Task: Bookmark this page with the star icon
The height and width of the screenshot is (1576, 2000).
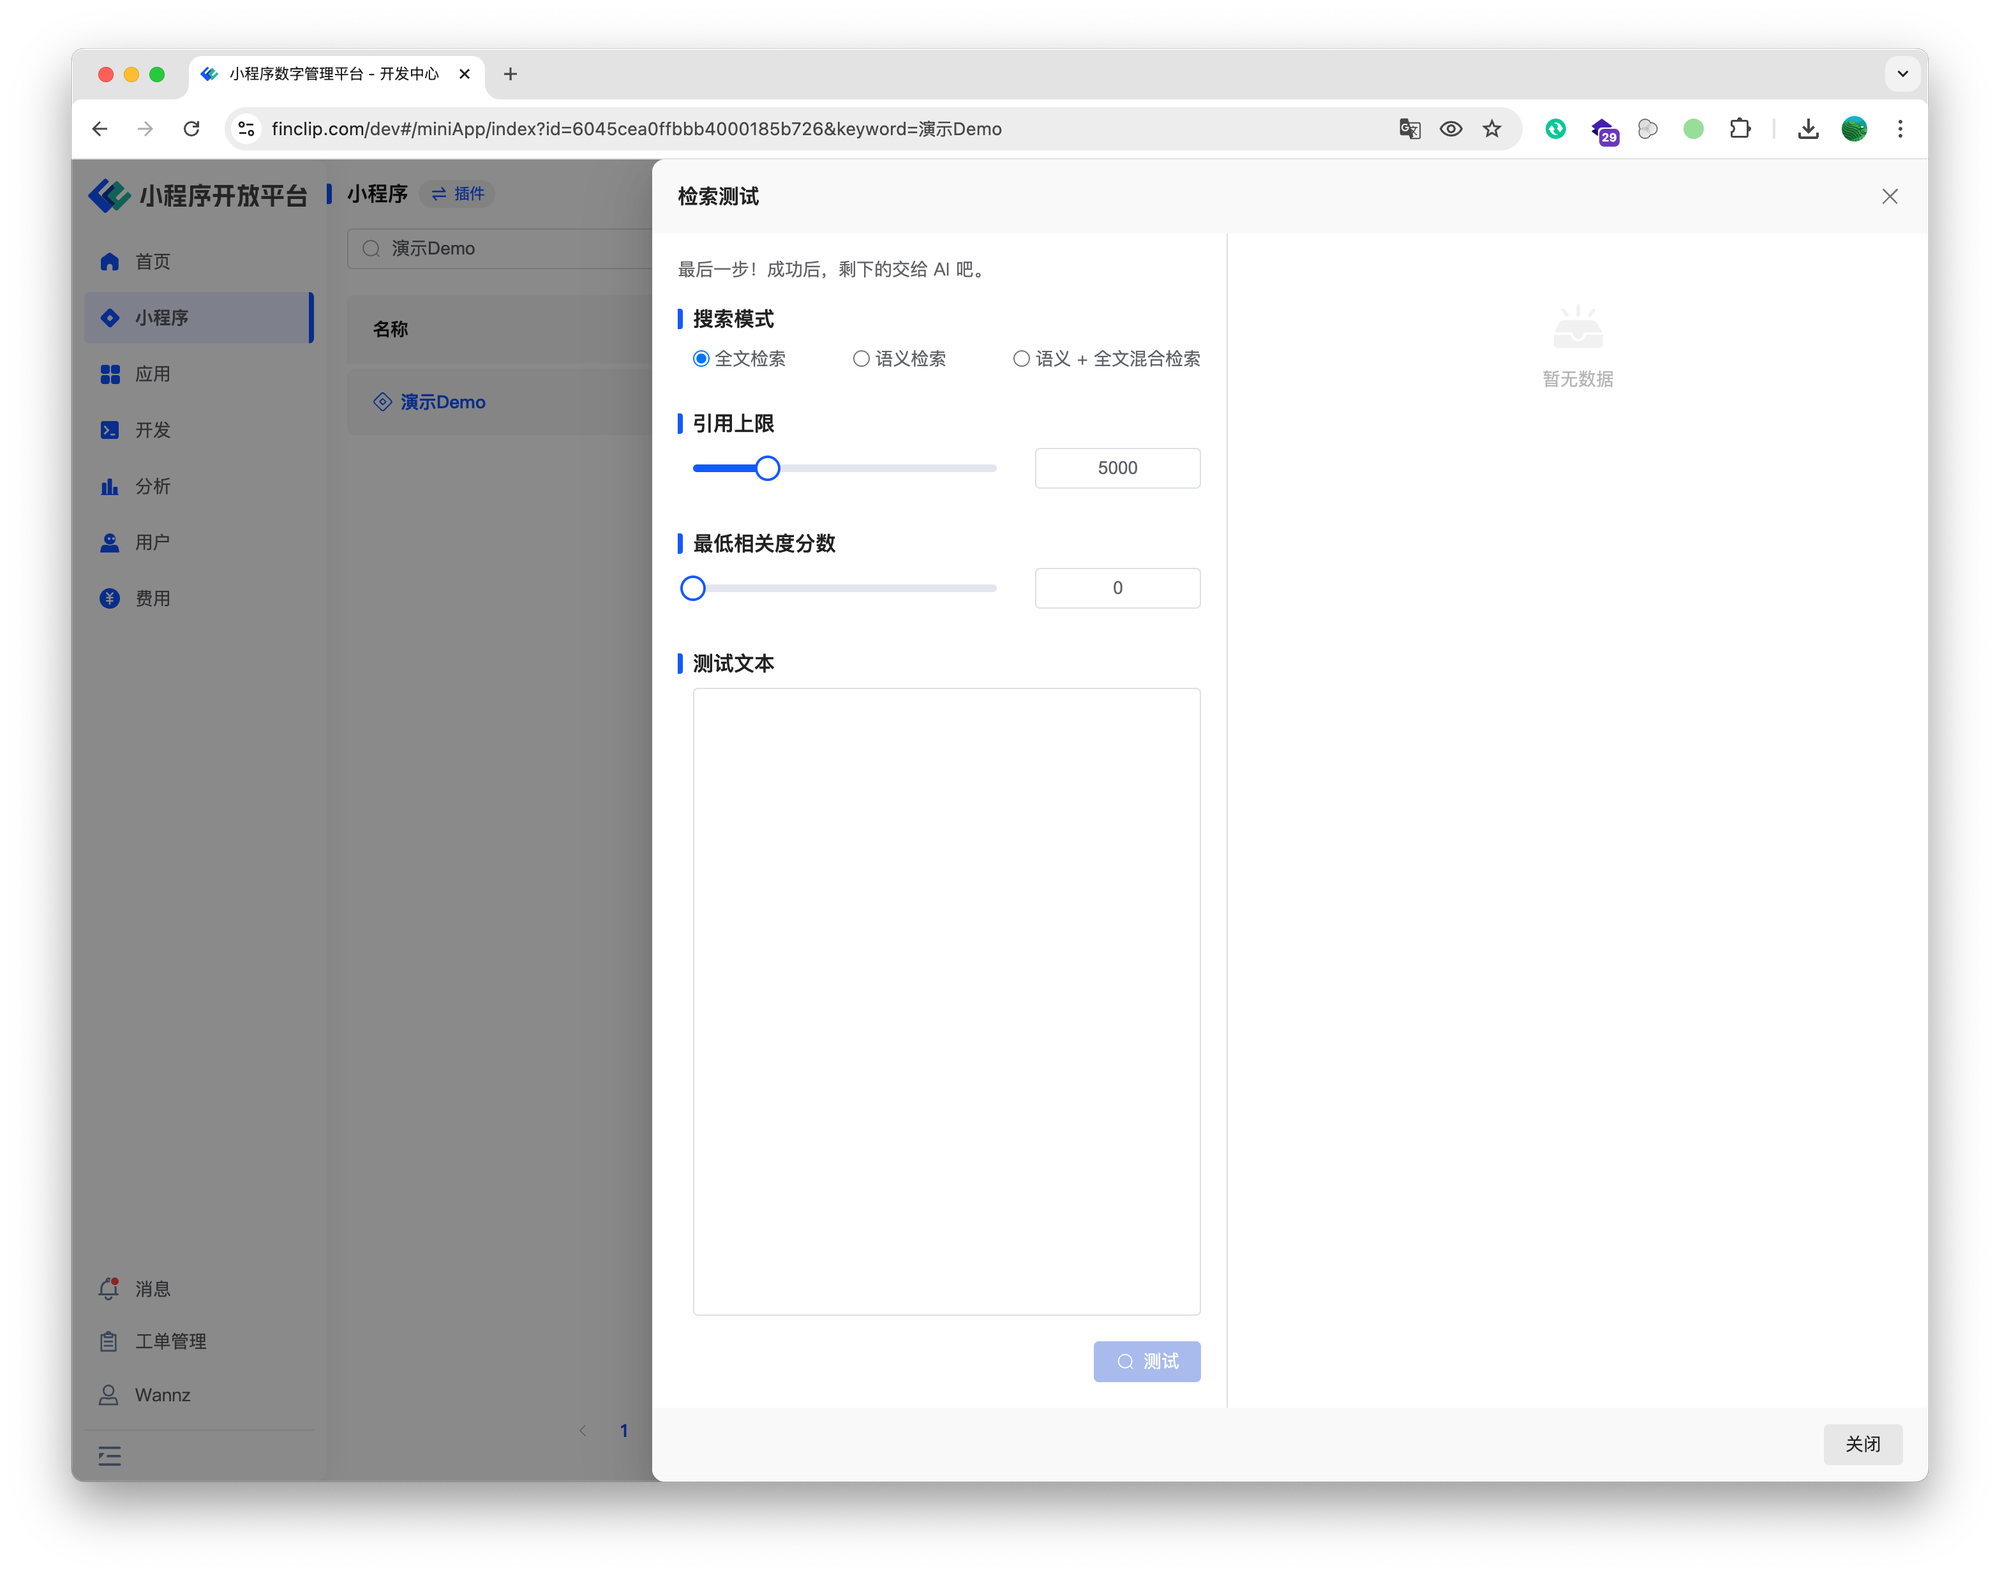Action: click(1492, 129)
